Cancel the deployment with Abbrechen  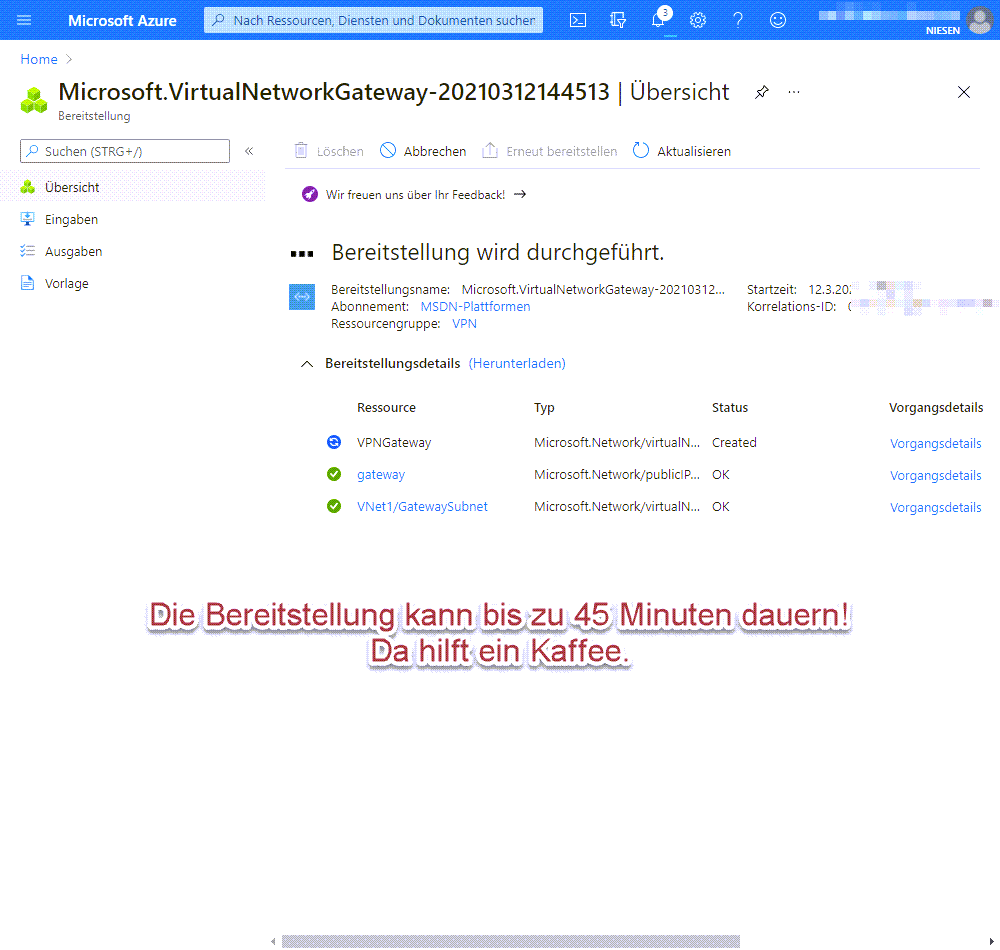[423, 151]
